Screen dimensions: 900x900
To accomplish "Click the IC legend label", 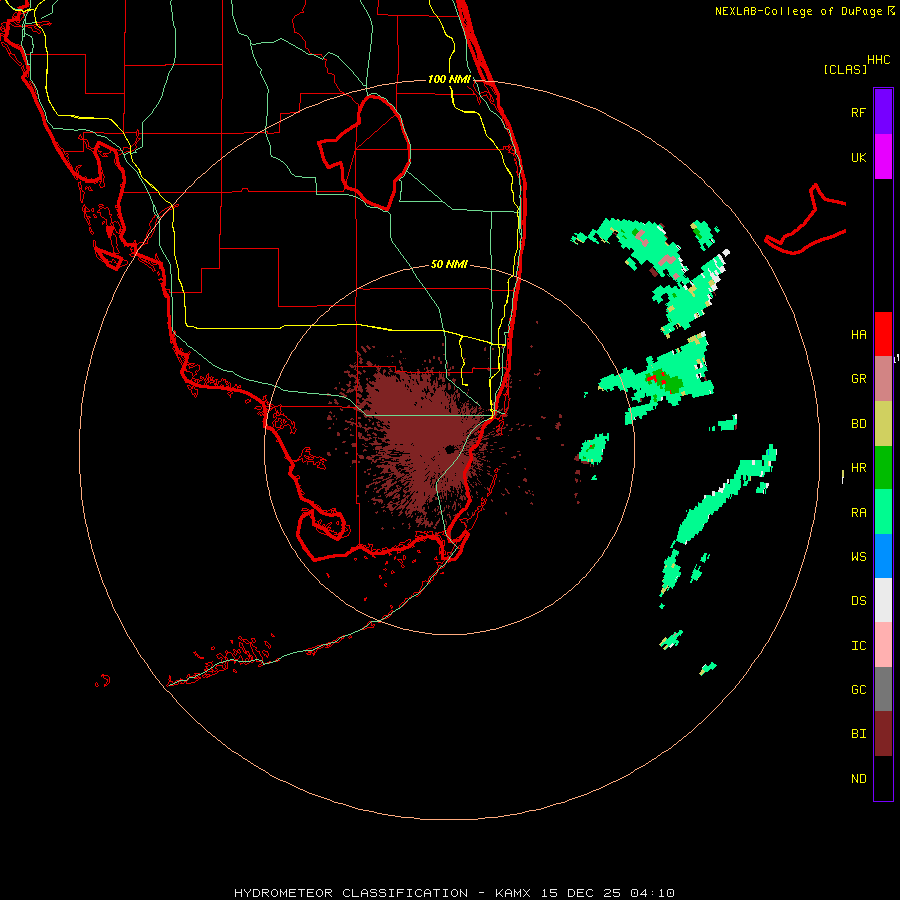I will 859,646.
